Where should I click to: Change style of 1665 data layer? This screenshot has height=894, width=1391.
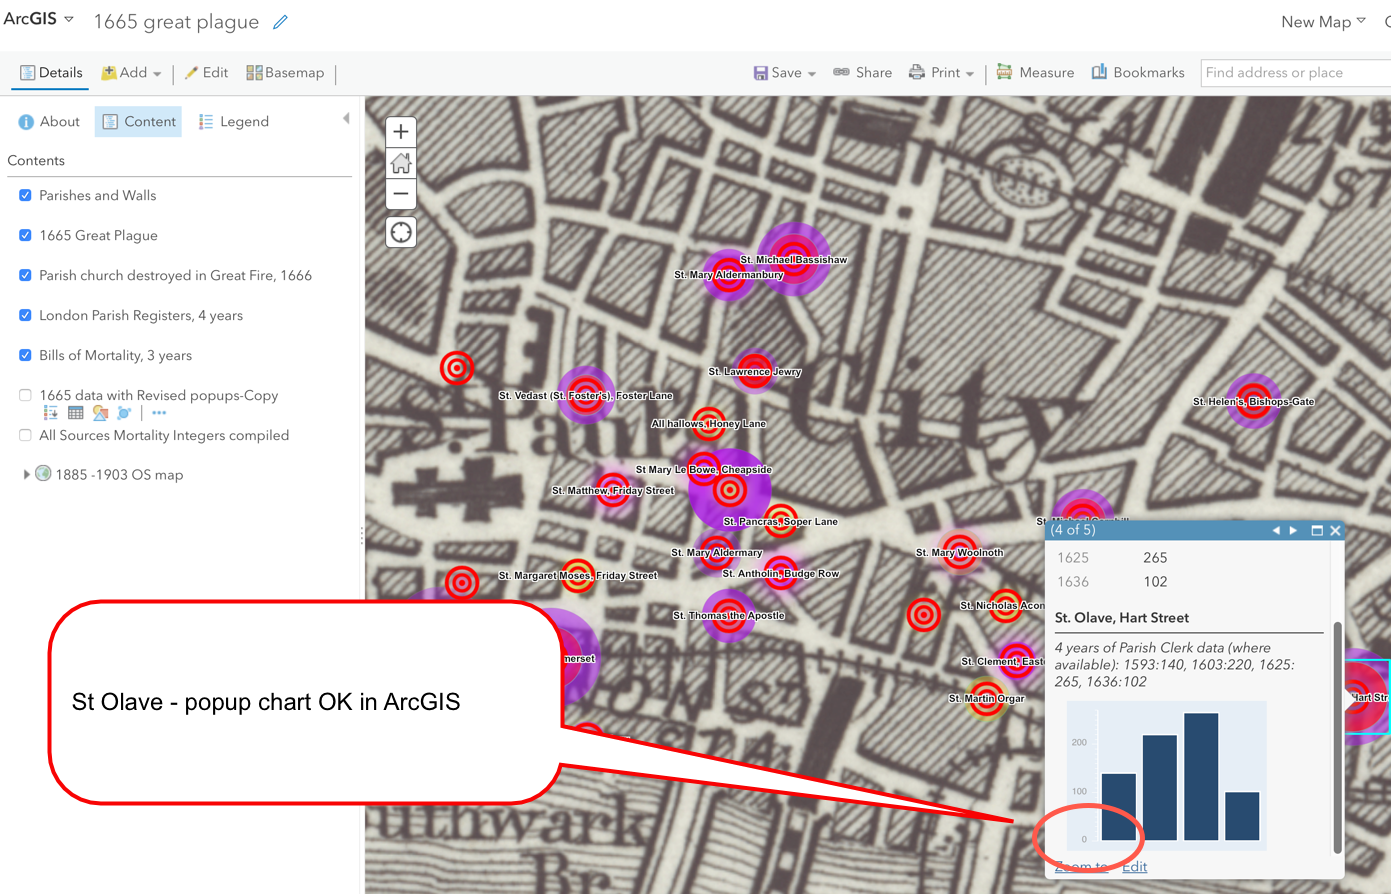[100, 413]
